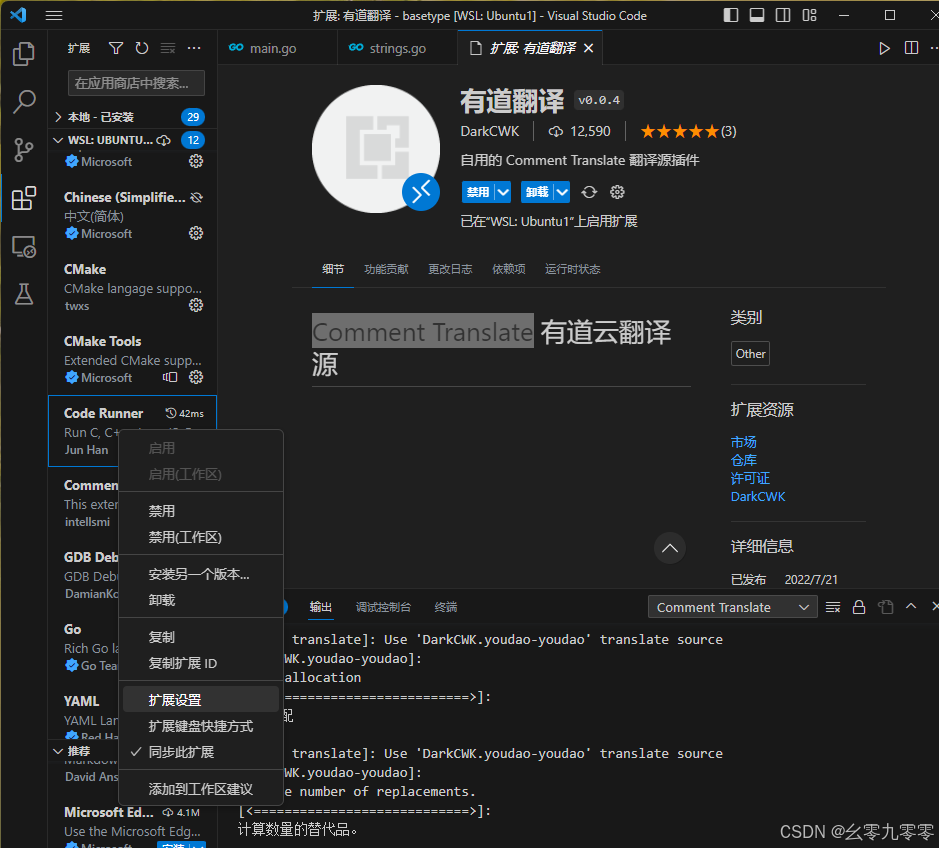Customize layout icon in title bar
Viewport: 939px width, 848px height.
point(809,16)
